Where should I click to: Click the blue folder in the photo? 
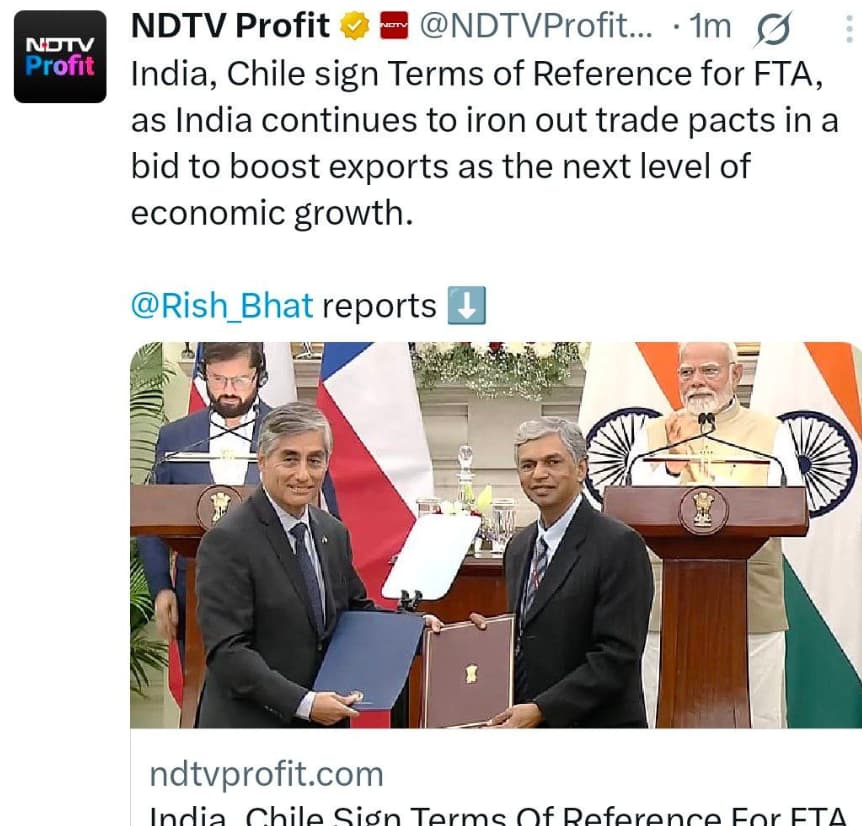pos(367,659)
